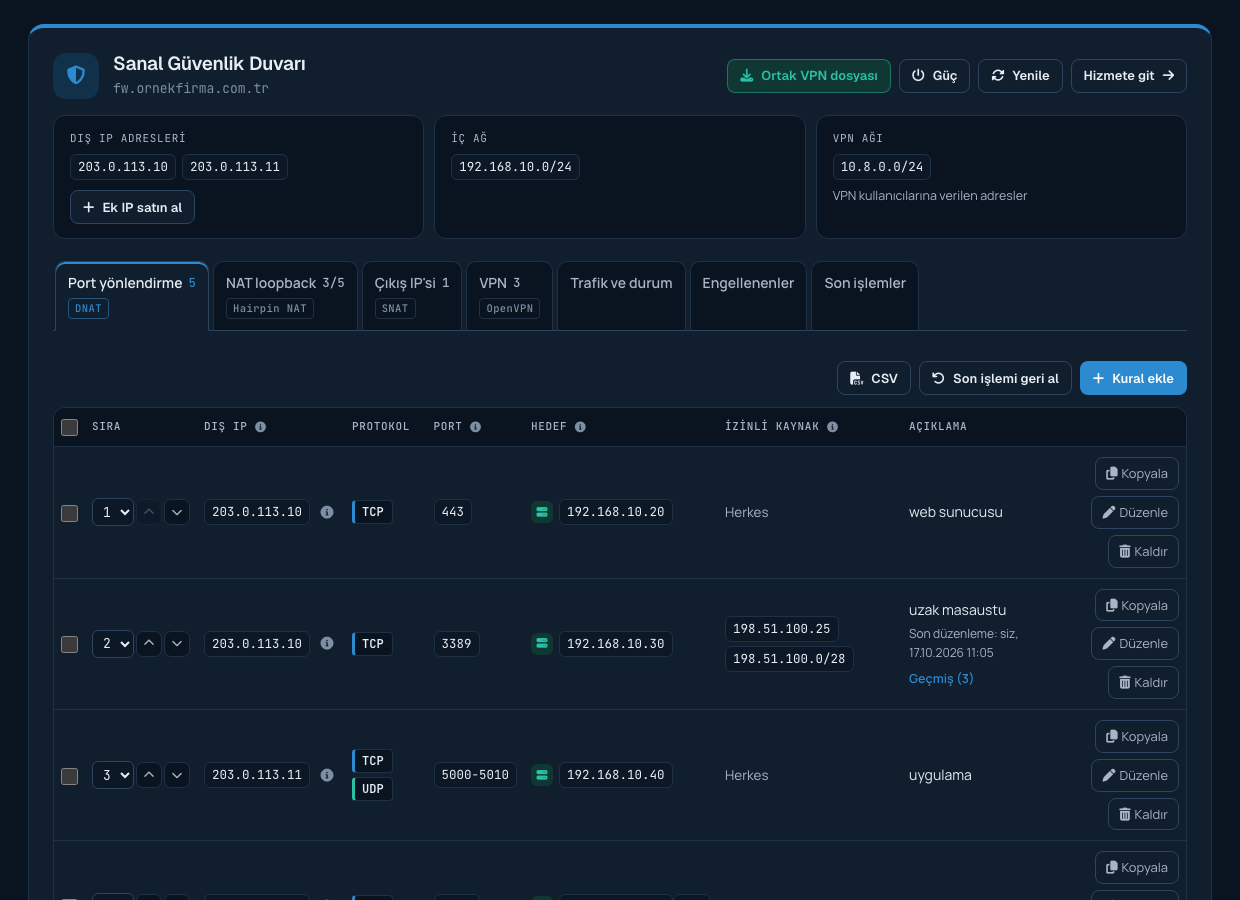Click Düzenle for the uzak masaustu rule
Viewport: 1240px width, 900px height.
tap(1135, 644)
